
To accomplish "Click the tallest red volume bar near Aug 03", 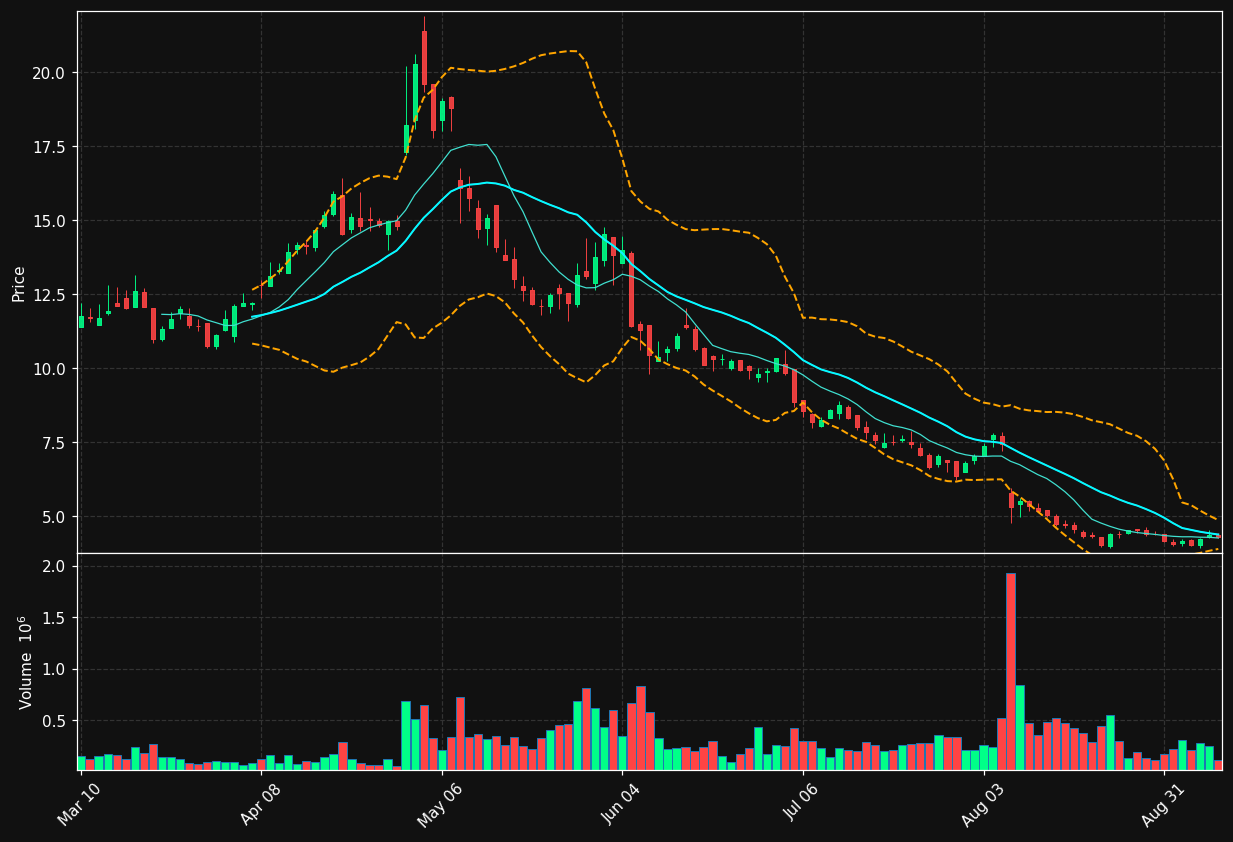I will pos(1011,672).
